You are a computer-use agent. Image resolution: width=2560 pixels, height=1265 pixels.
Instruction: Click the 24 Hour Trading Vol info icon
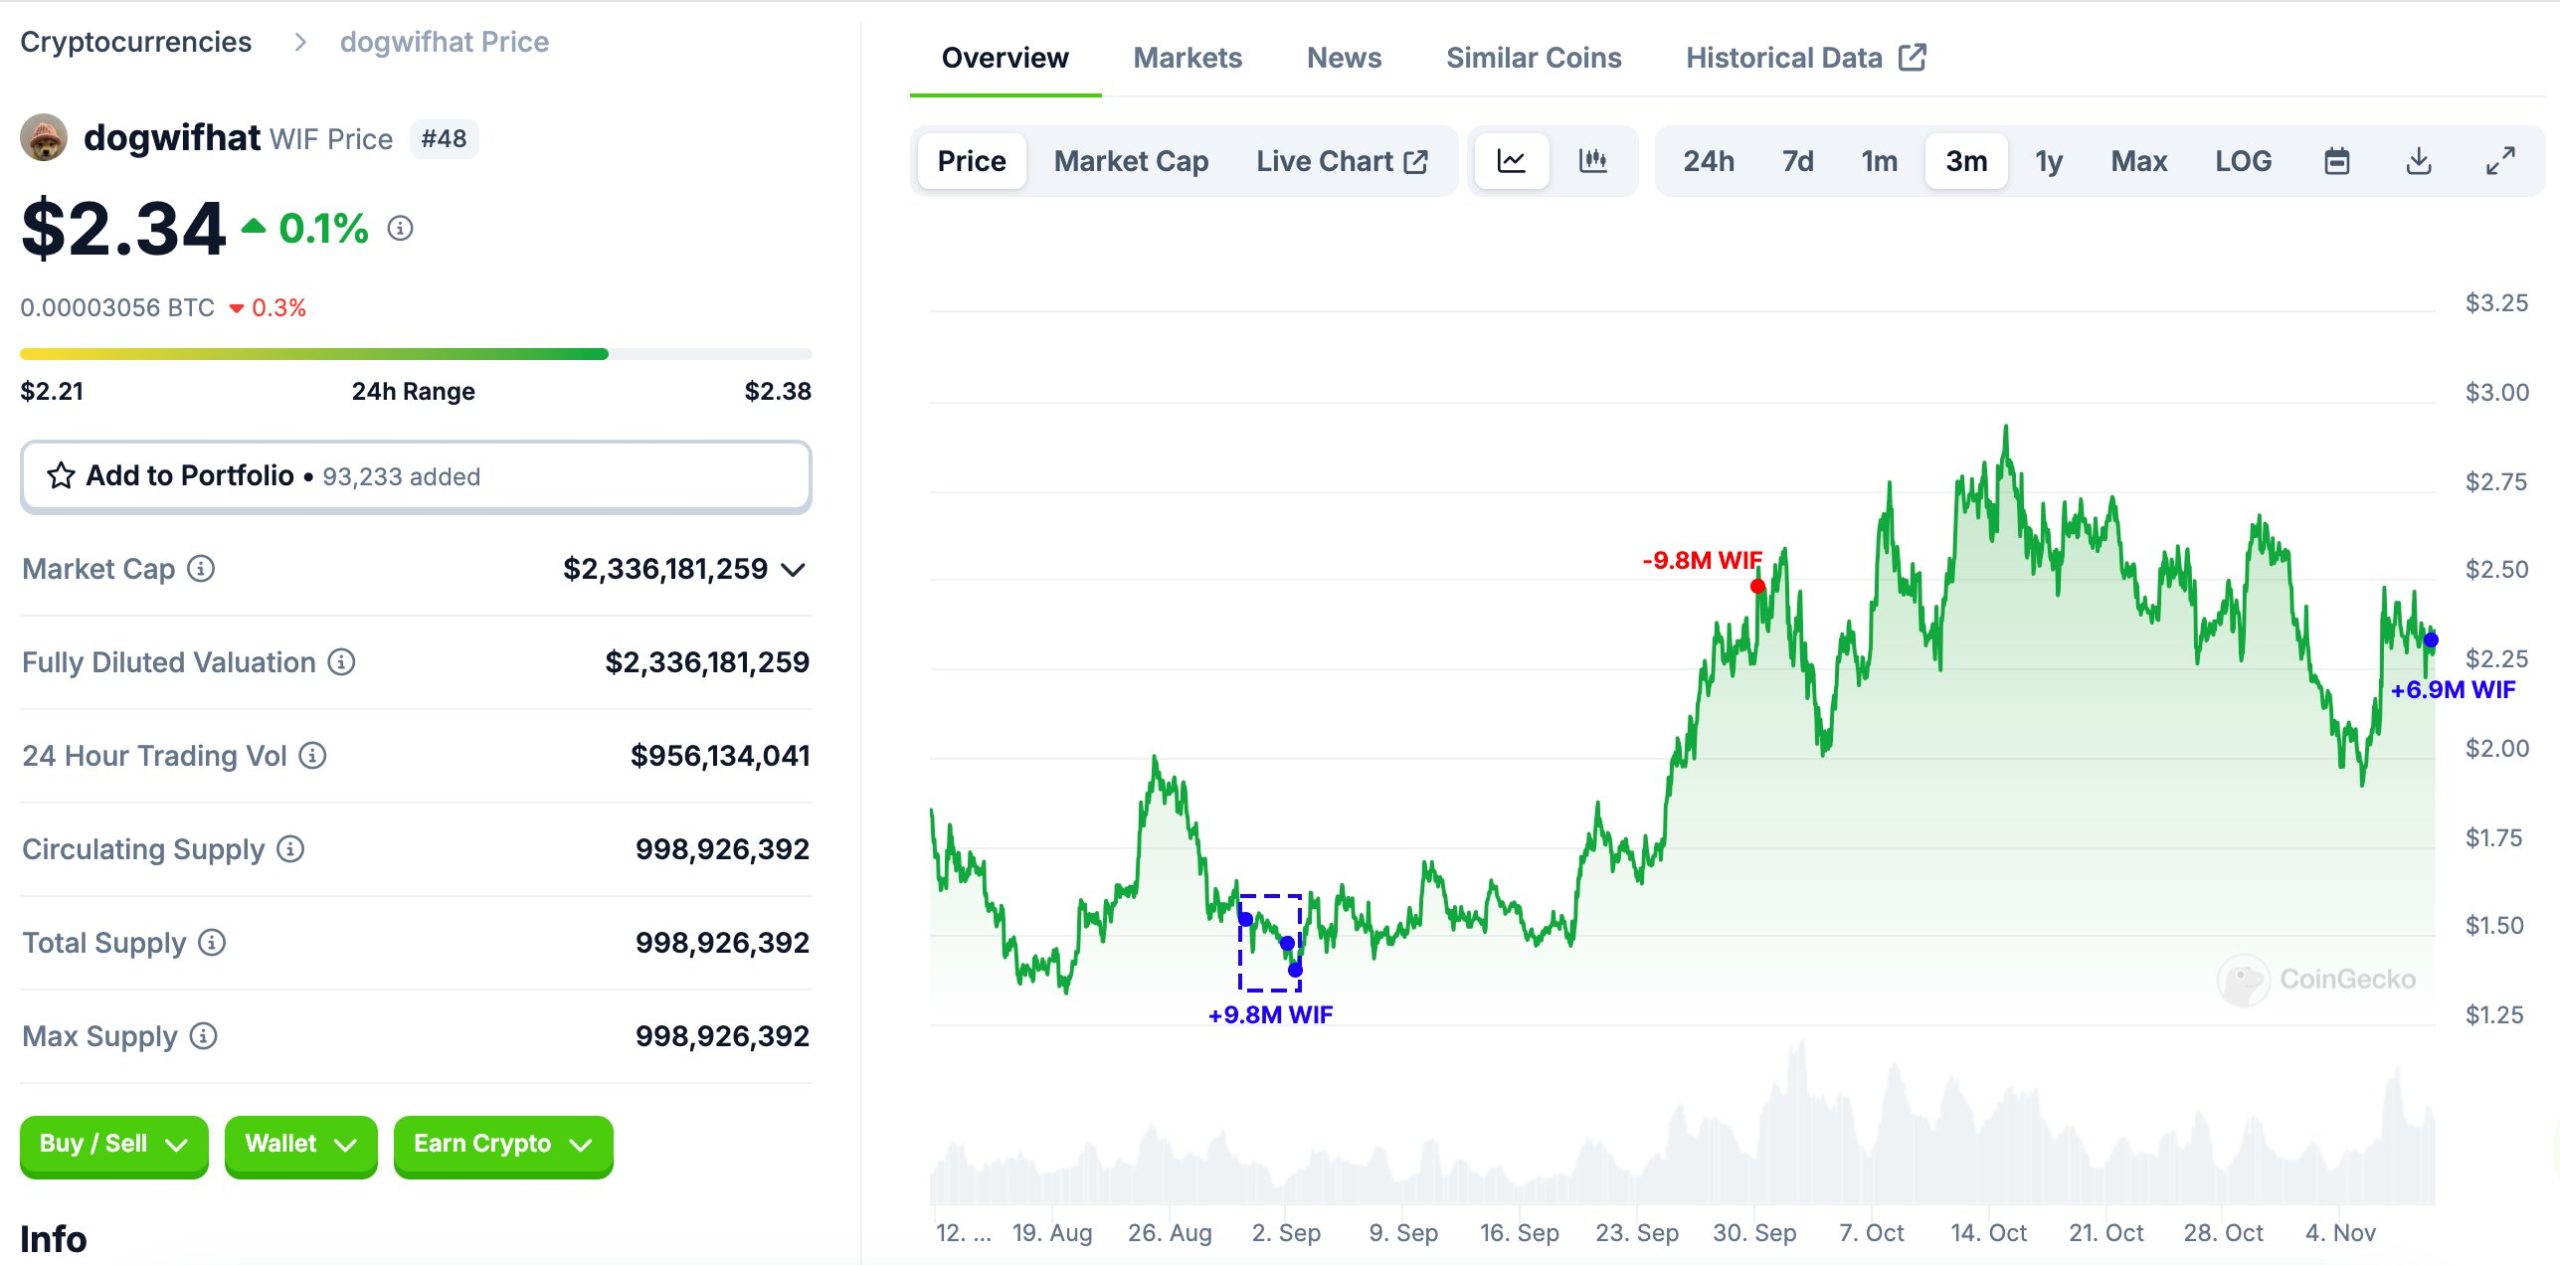point(313,756)
